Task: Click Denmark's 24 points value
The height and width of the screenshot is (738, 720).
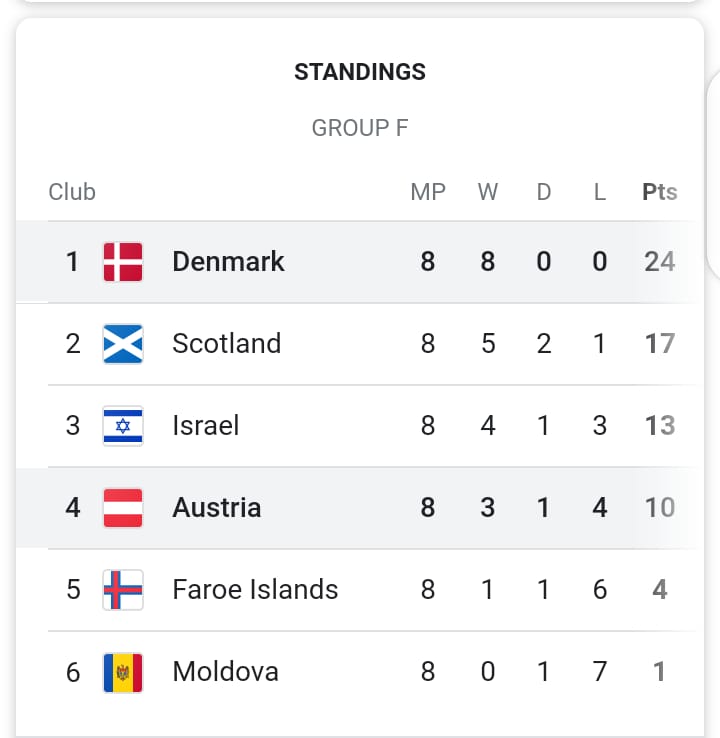Action: pyautogui.click(x=659, y=262)
